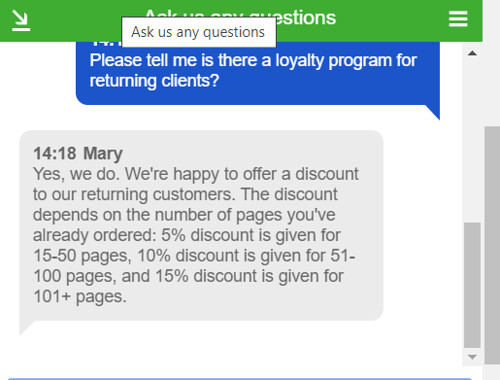
Task: Click the agent name Mary
Action: (103, 154)
